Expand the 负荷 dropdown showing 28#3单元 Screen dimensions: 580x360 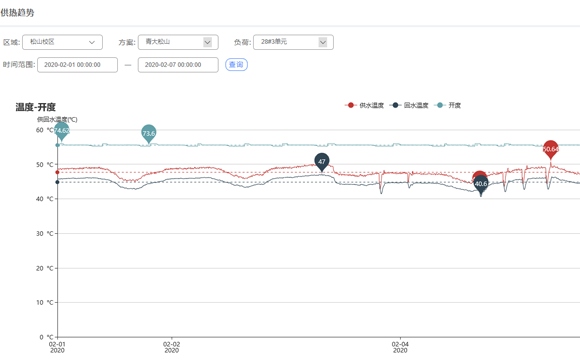(x=293, y=42)
